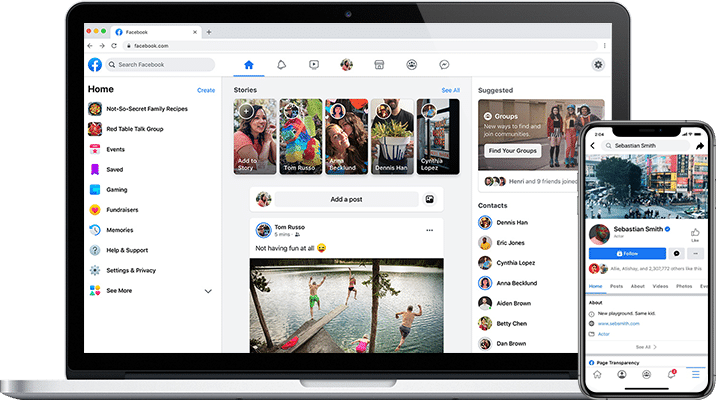Open Cynthia Lopez's story
Screen dimensions: 716x400
pyautogui.click(x=438, y=137)
